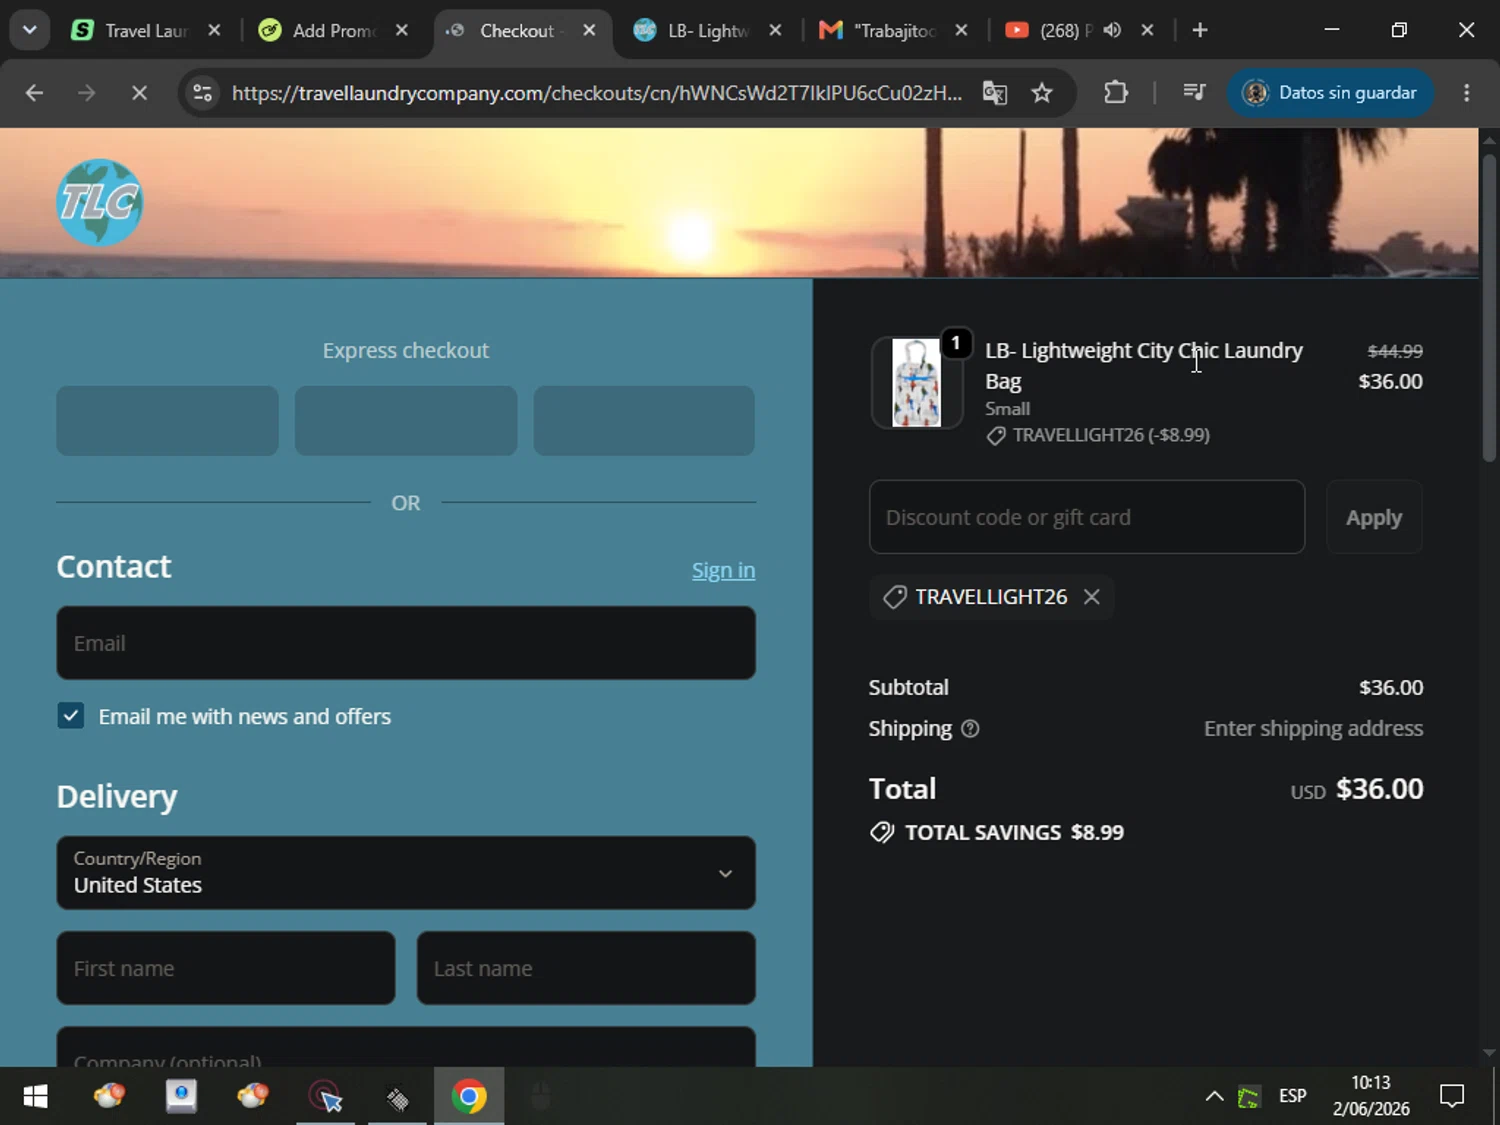Focus the Last name field

586,968
